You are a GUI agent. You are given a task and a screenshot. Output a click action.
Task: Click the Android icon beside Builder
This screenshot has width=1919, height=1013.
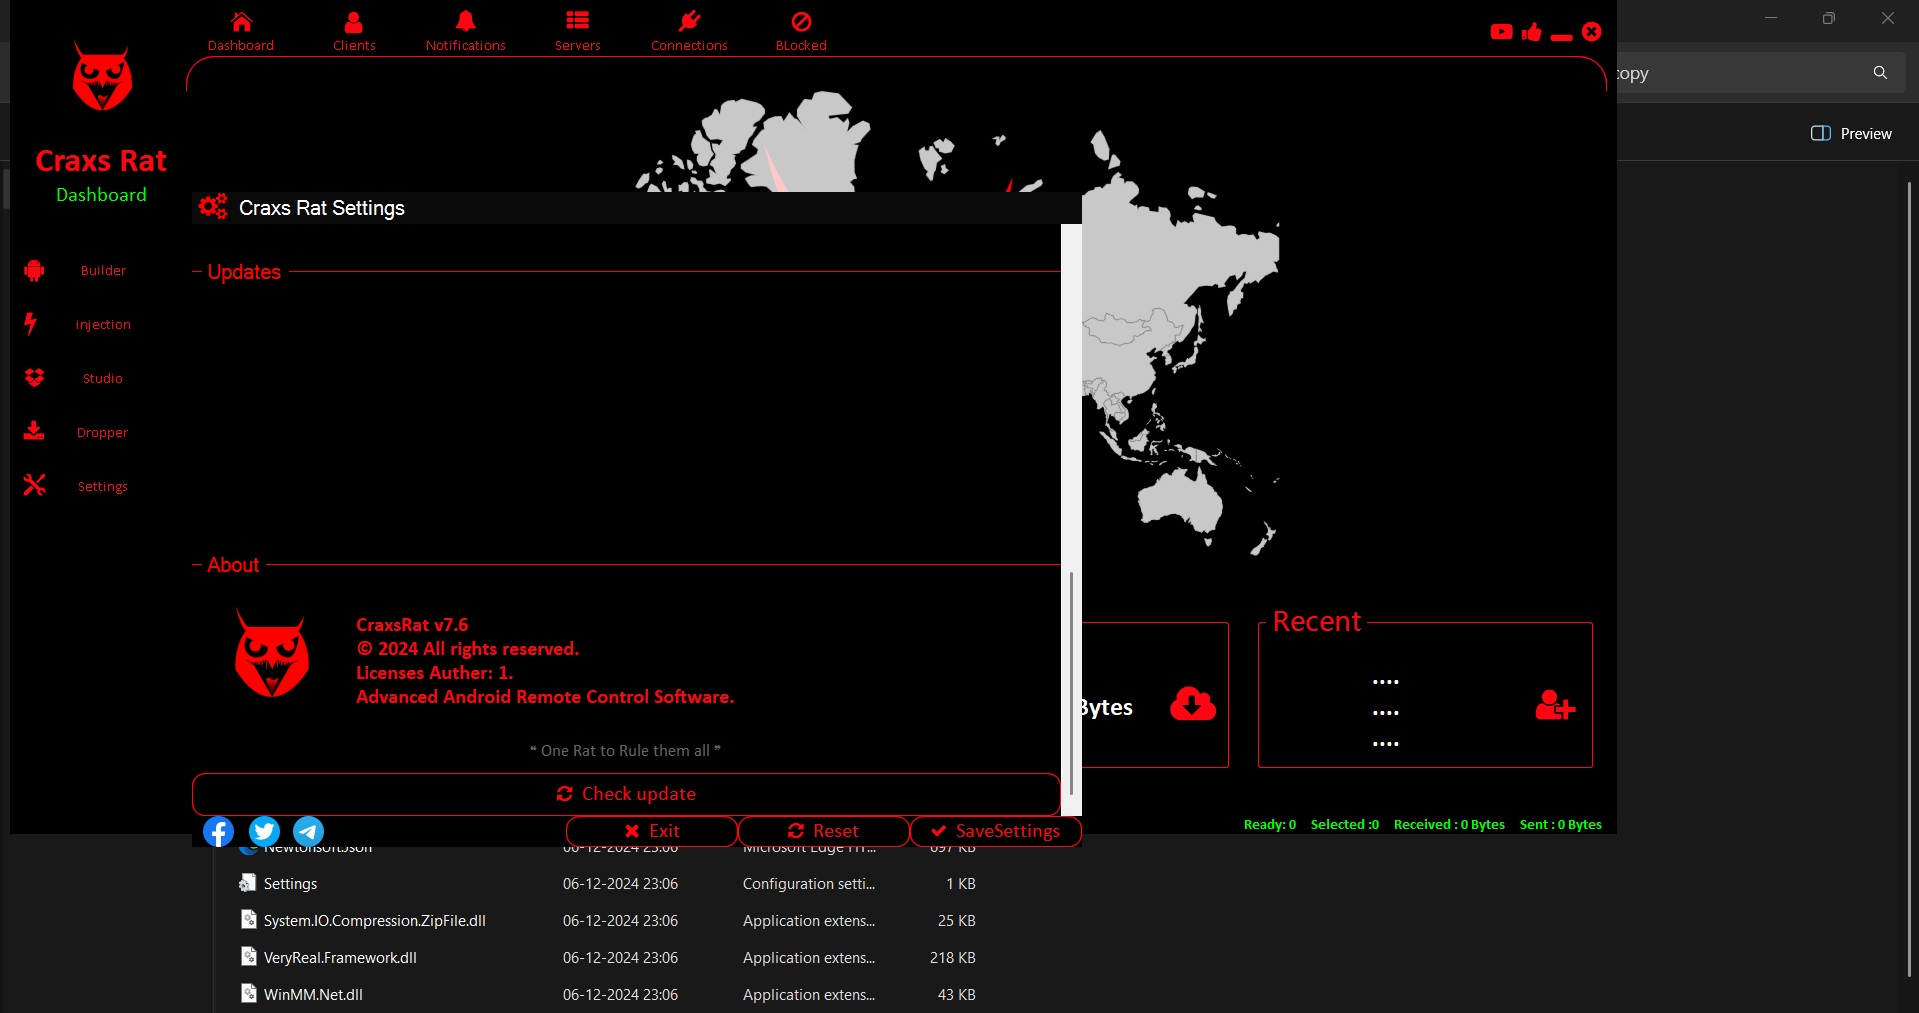(x=34, y=270)
